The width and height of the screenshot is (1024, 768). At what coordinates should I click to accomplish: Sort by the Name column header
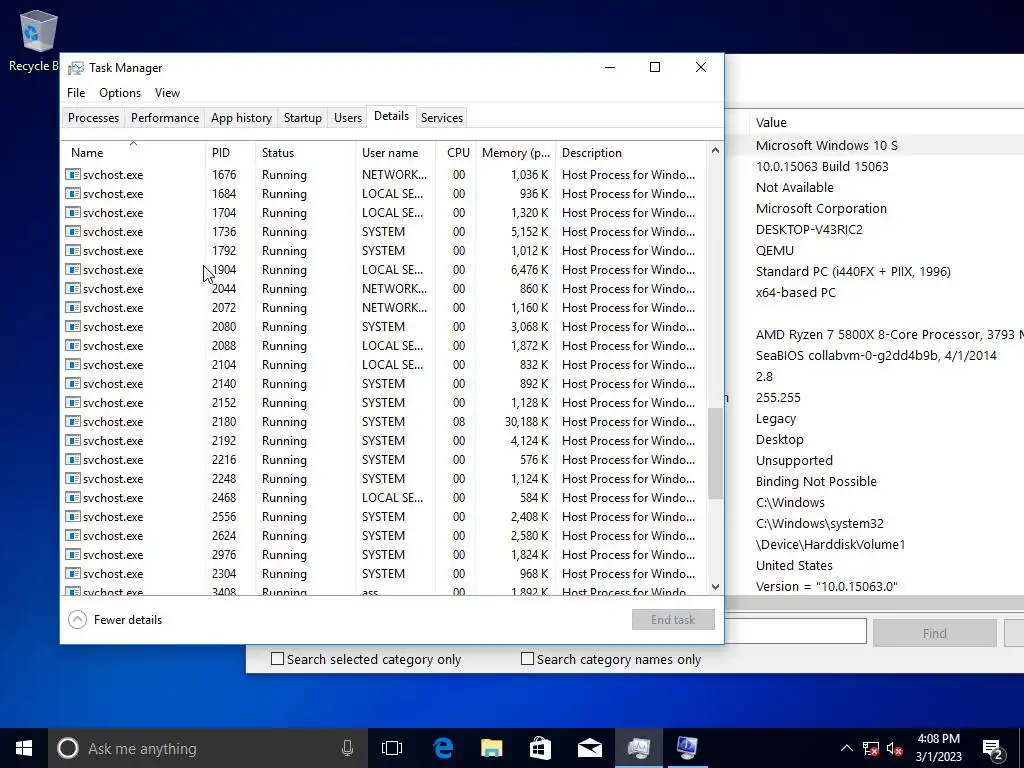133,152
